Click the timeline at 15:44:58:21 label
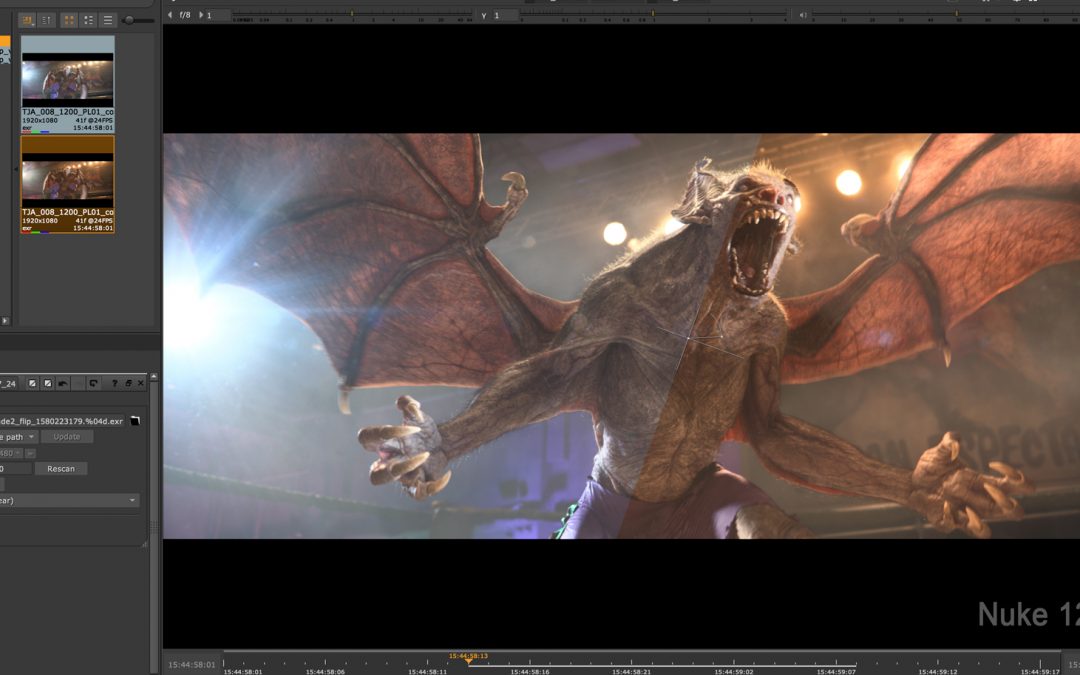Screen dimensions: 1080x675 click(x=631, y=672)
